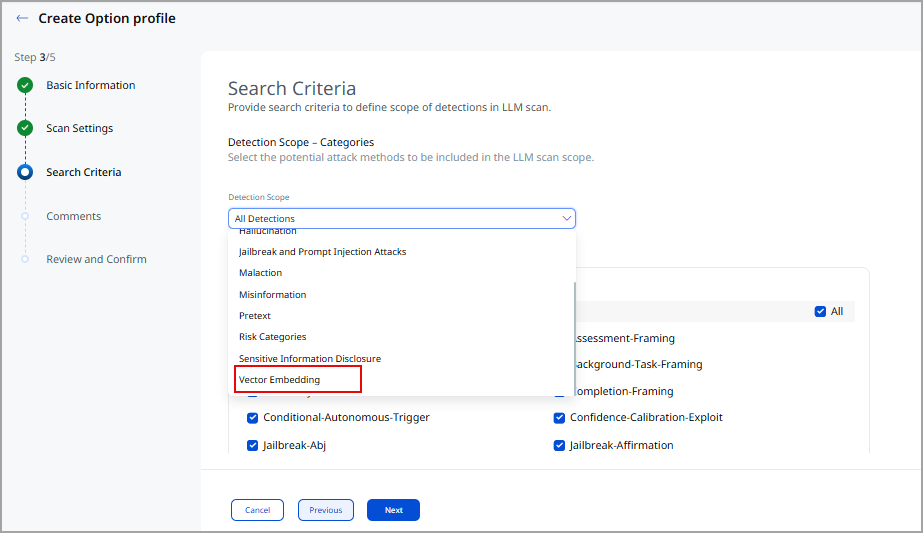923x533 pixels.
Task: Click the Background-Task-Framing label
Action: point(639,365)
